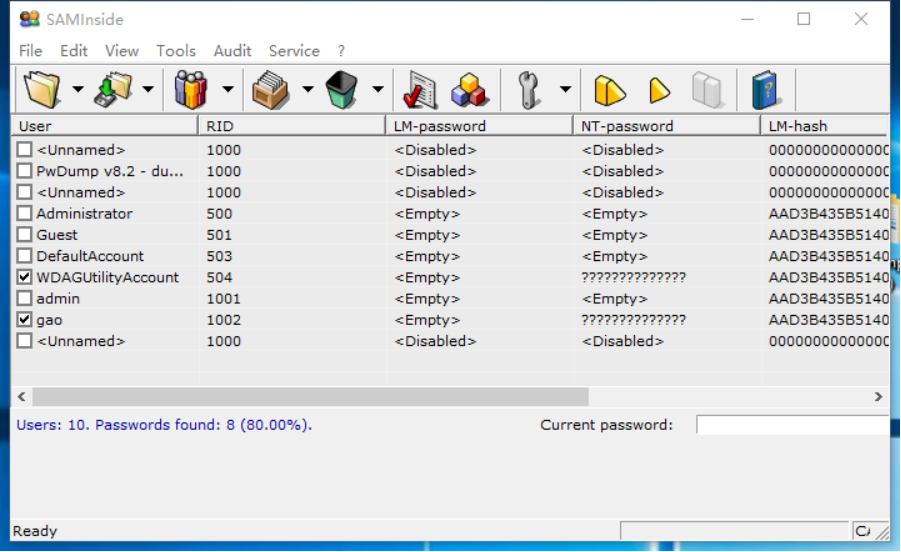Click the open folder toolbar icon

[42, 90]
